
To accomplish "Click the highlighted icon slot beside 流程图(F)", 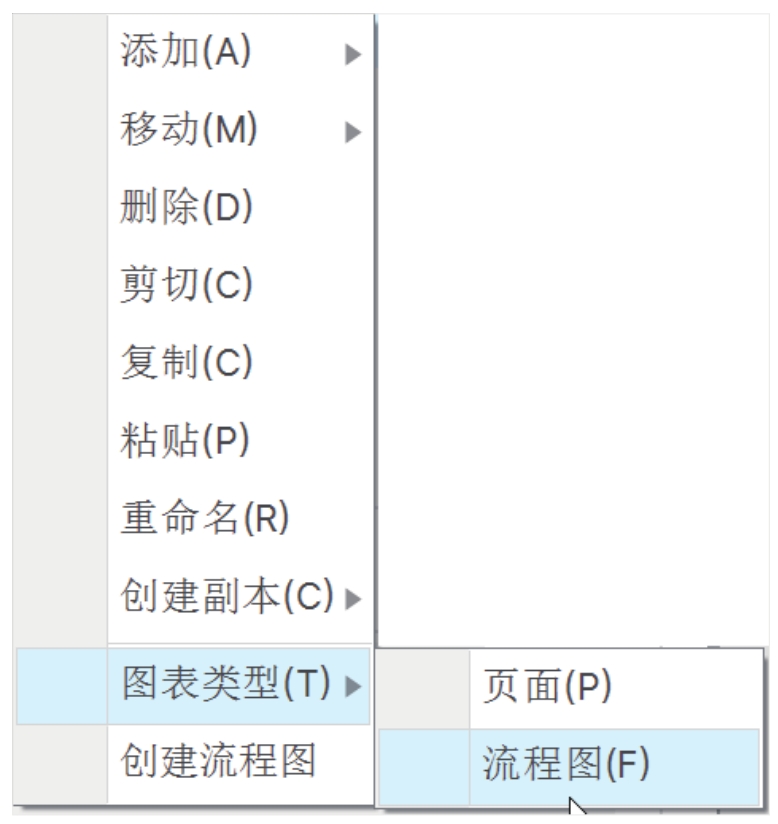I will click(424, 766).
